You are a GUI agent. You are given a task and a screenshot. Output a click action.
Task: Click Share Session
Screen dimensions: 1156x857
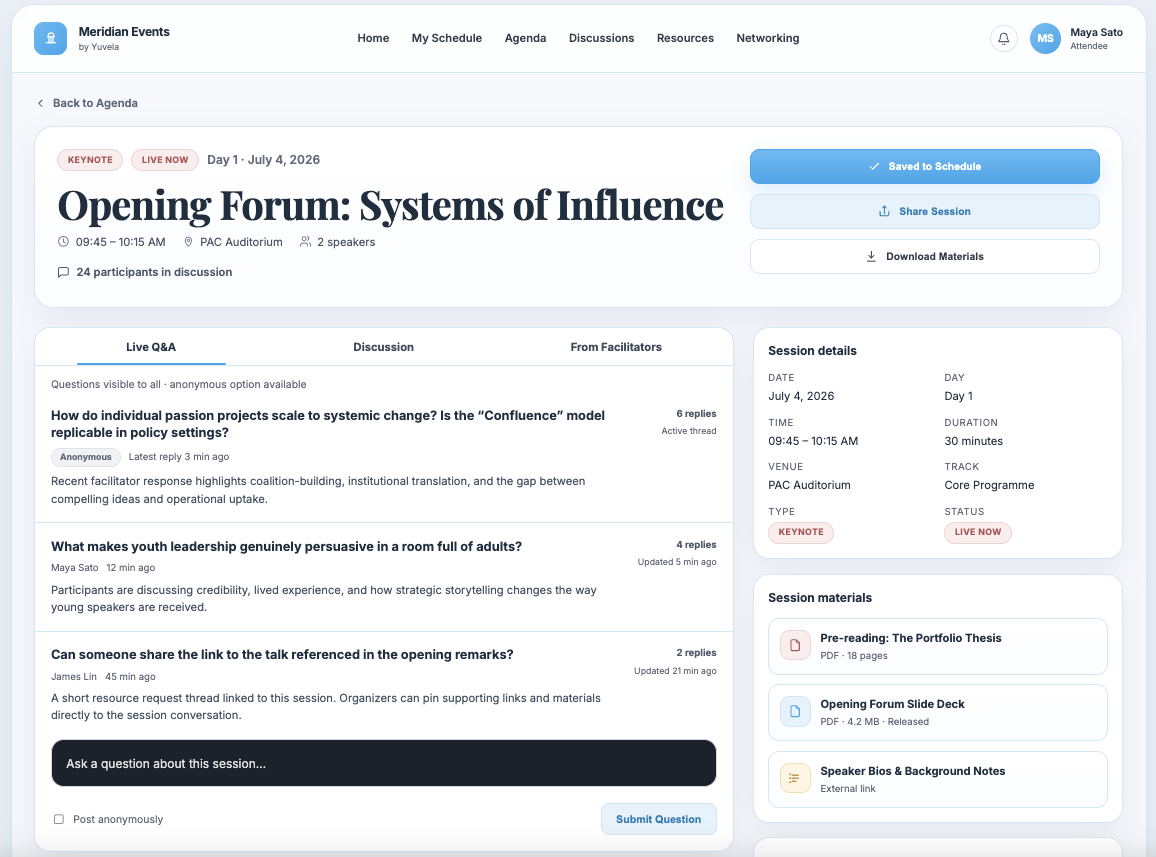[x=924, y=211]
